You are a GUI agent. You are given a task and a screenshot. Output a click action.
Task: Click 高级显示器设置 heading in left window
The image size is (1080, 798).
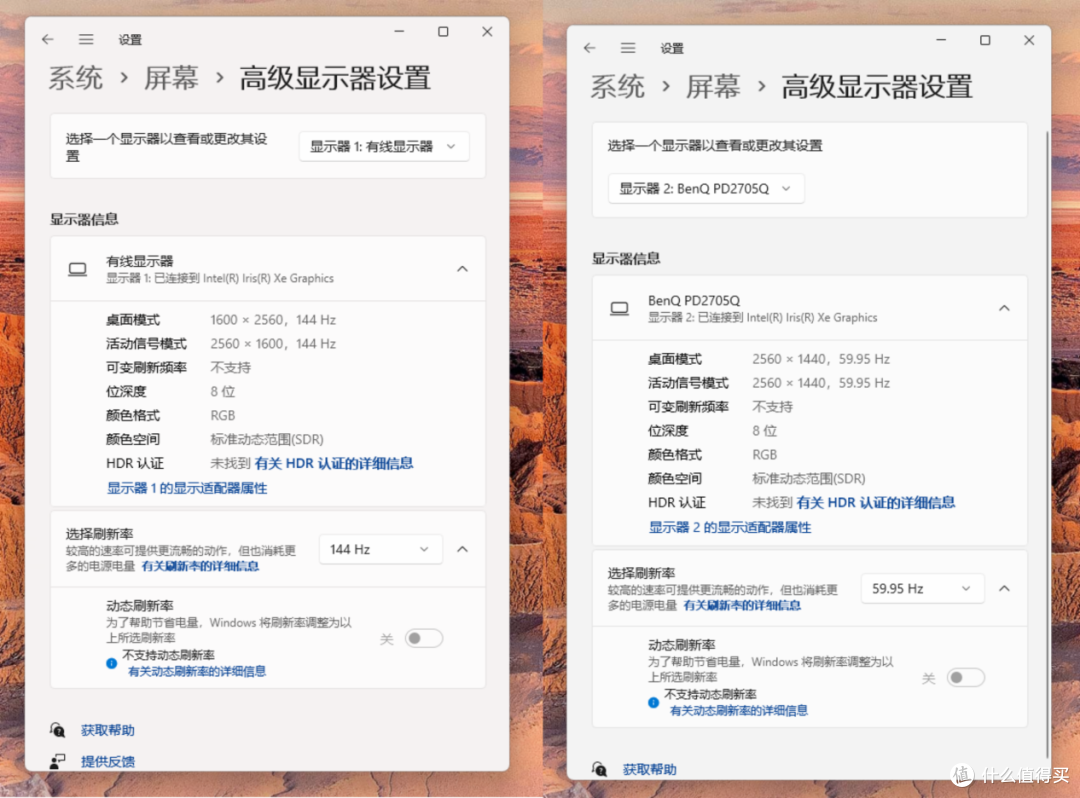[335, 78]
